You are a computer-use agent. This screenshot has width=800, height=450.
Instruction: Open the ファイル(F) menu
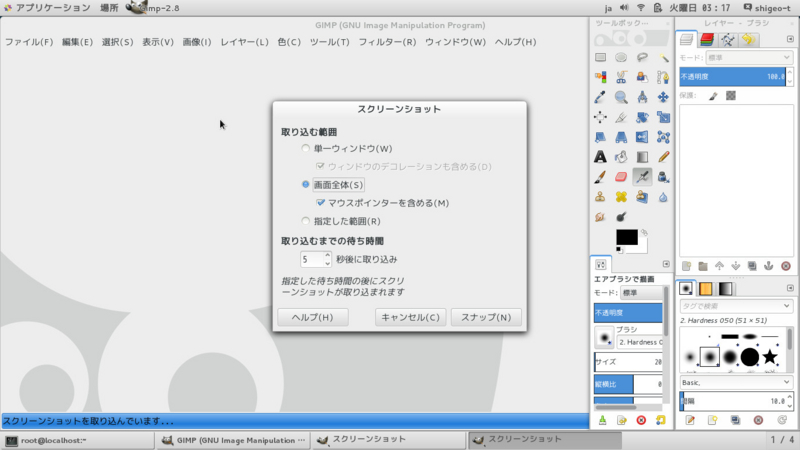tap(29, 42)
